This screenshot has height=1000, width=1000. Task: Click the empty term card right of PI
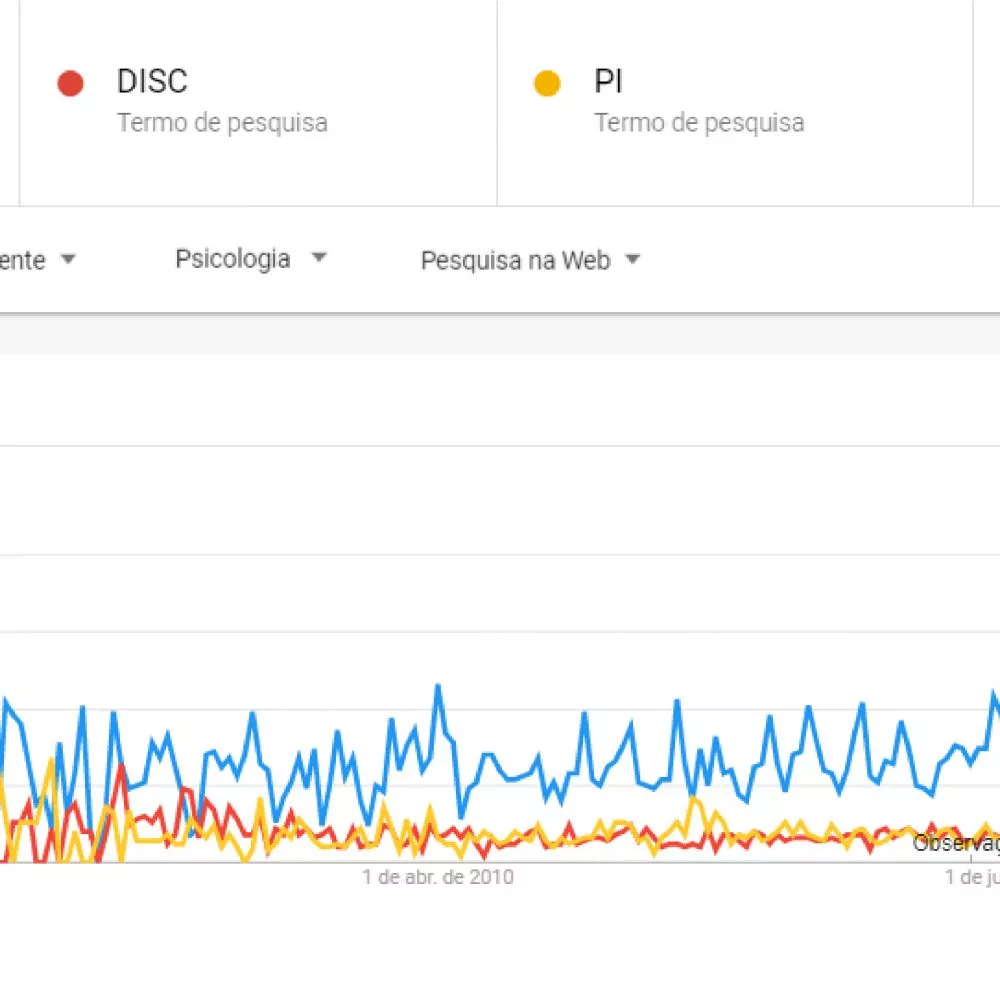(x=987, y=103)
